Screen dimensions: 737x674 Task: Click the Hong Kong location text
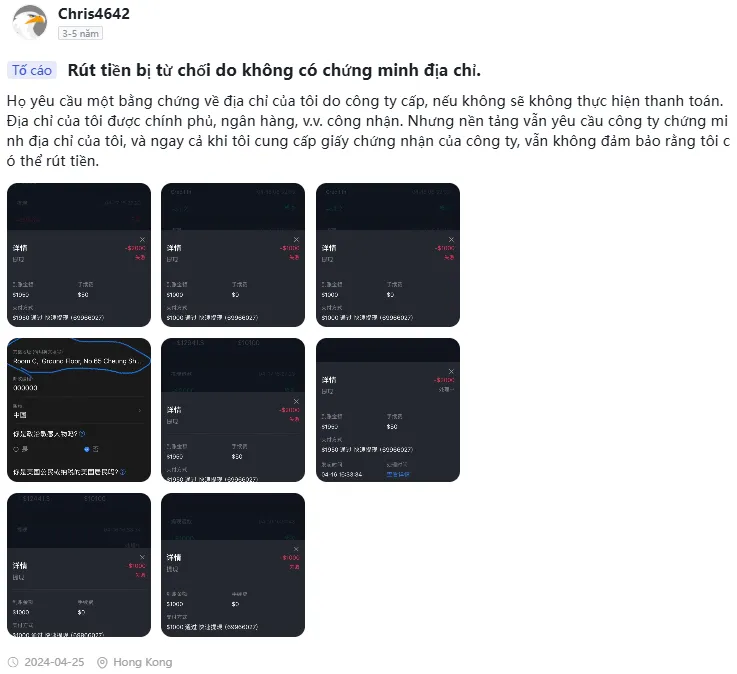pos(142,662)
